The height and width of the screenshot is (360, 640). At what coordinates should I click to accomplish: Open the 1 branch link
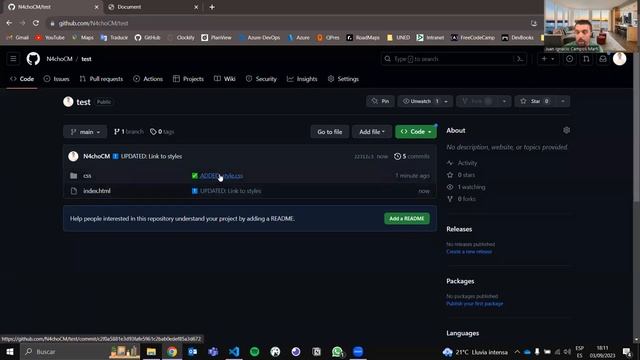coord(129,132)
